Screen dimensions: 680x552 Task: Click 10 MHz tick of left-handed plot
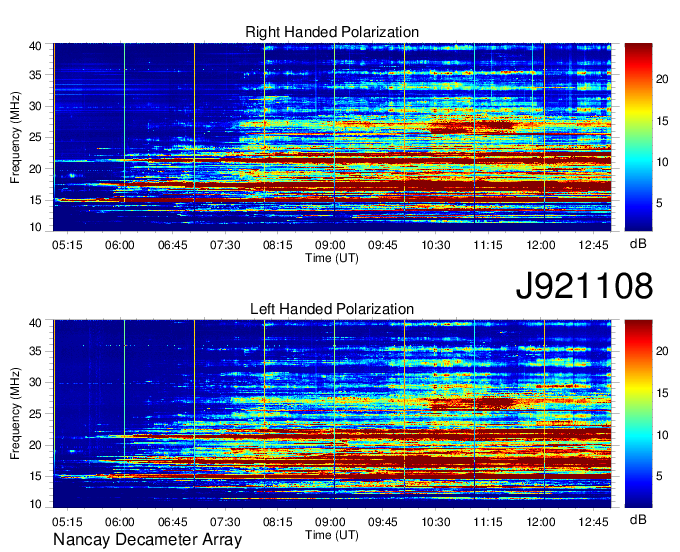35,504
